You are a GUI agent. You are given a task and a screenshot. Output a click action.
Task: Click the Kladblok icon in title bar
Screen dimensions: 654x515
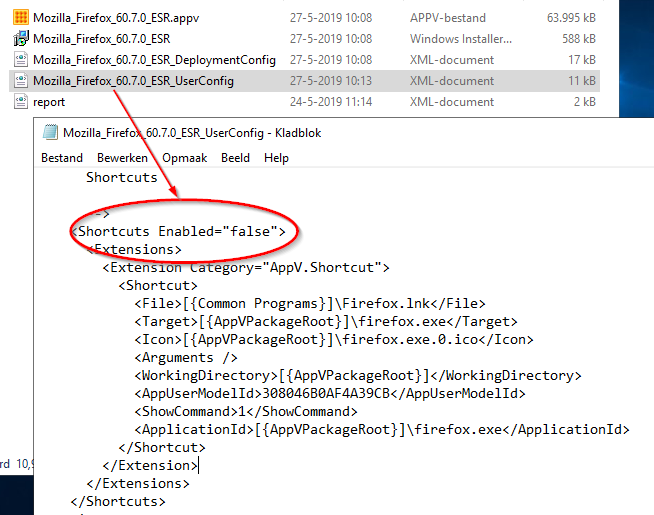click(x=50, y=132)
